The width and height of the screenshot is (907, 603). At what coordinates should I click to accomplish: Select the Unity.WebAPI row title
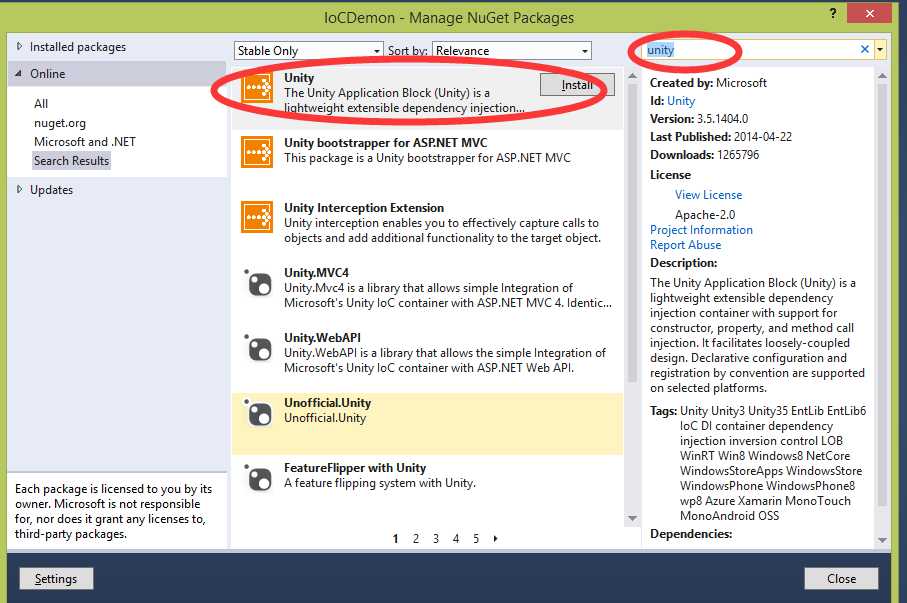coord(322,337)
